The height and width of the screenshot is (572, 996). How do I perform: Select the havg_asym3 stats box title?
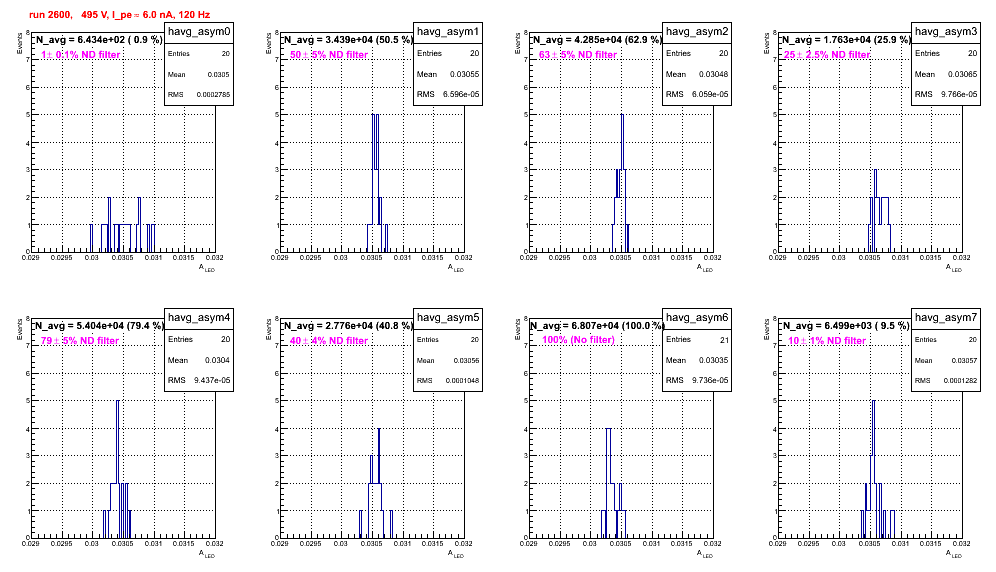[946, 32]
